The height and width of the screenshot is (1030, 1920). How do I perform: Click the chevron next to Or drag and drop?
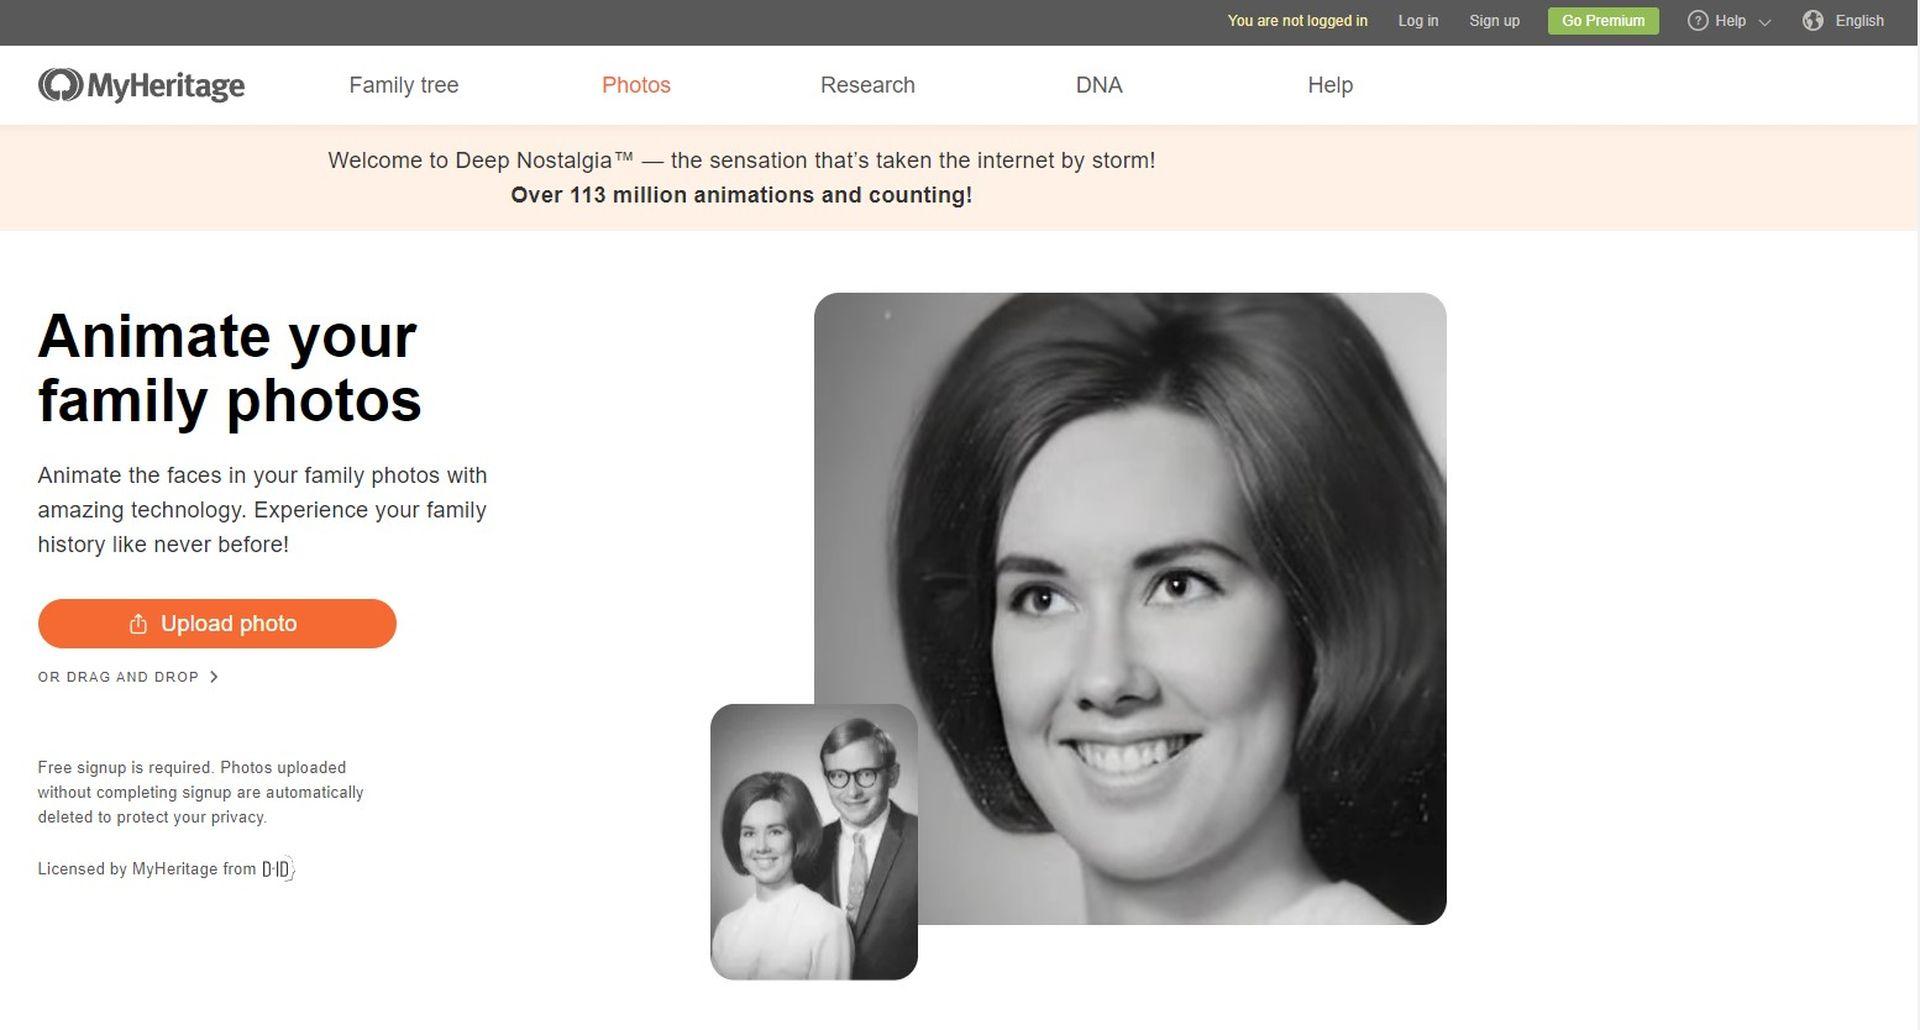(x=214, y=677)
